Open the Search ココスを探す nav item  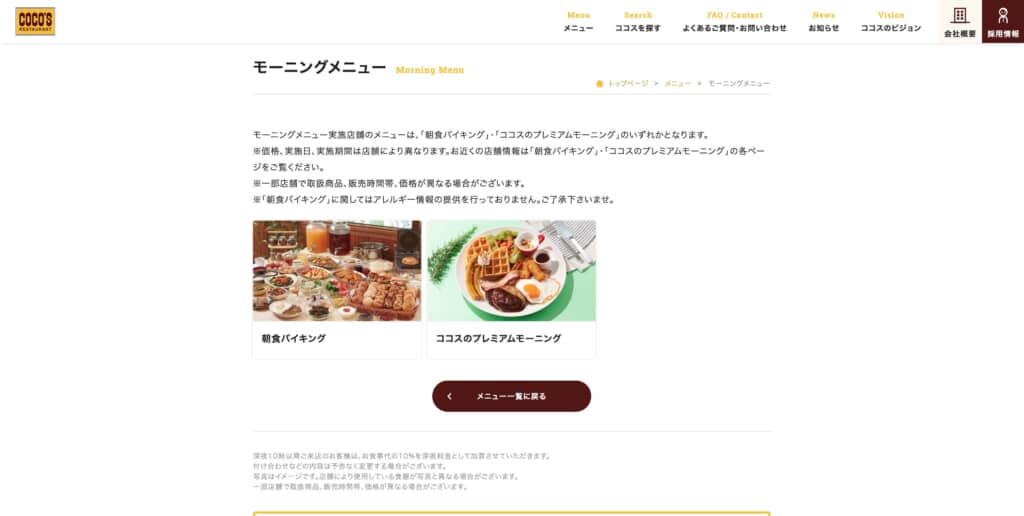637,22
